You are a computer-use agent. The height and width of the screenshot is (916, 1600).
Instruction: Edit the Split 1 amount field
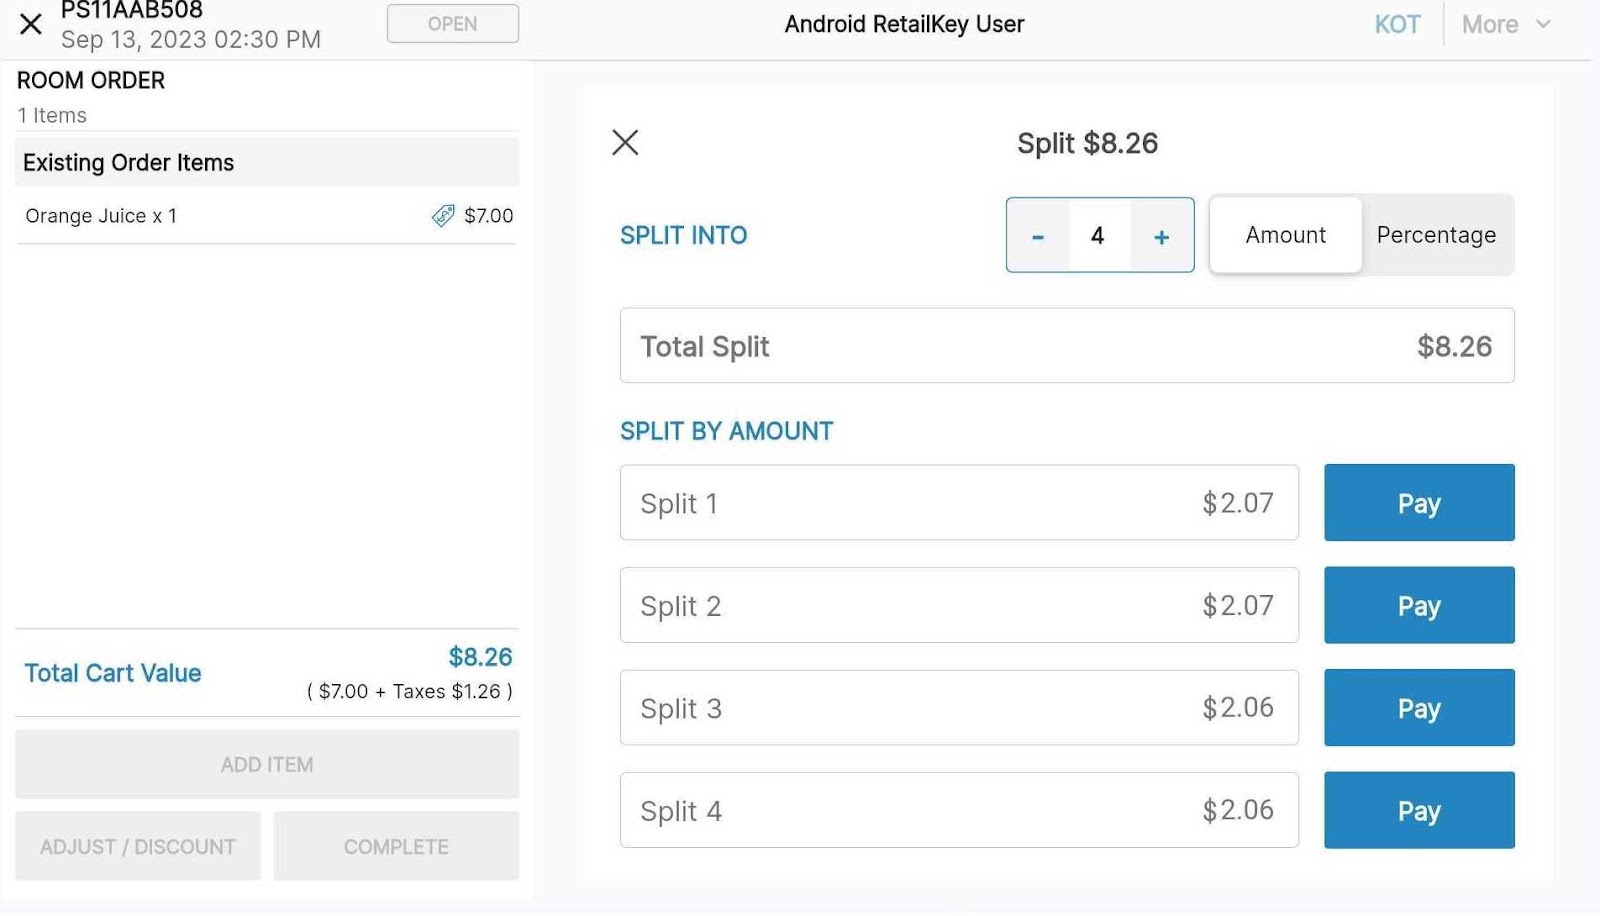coord(958,503)
